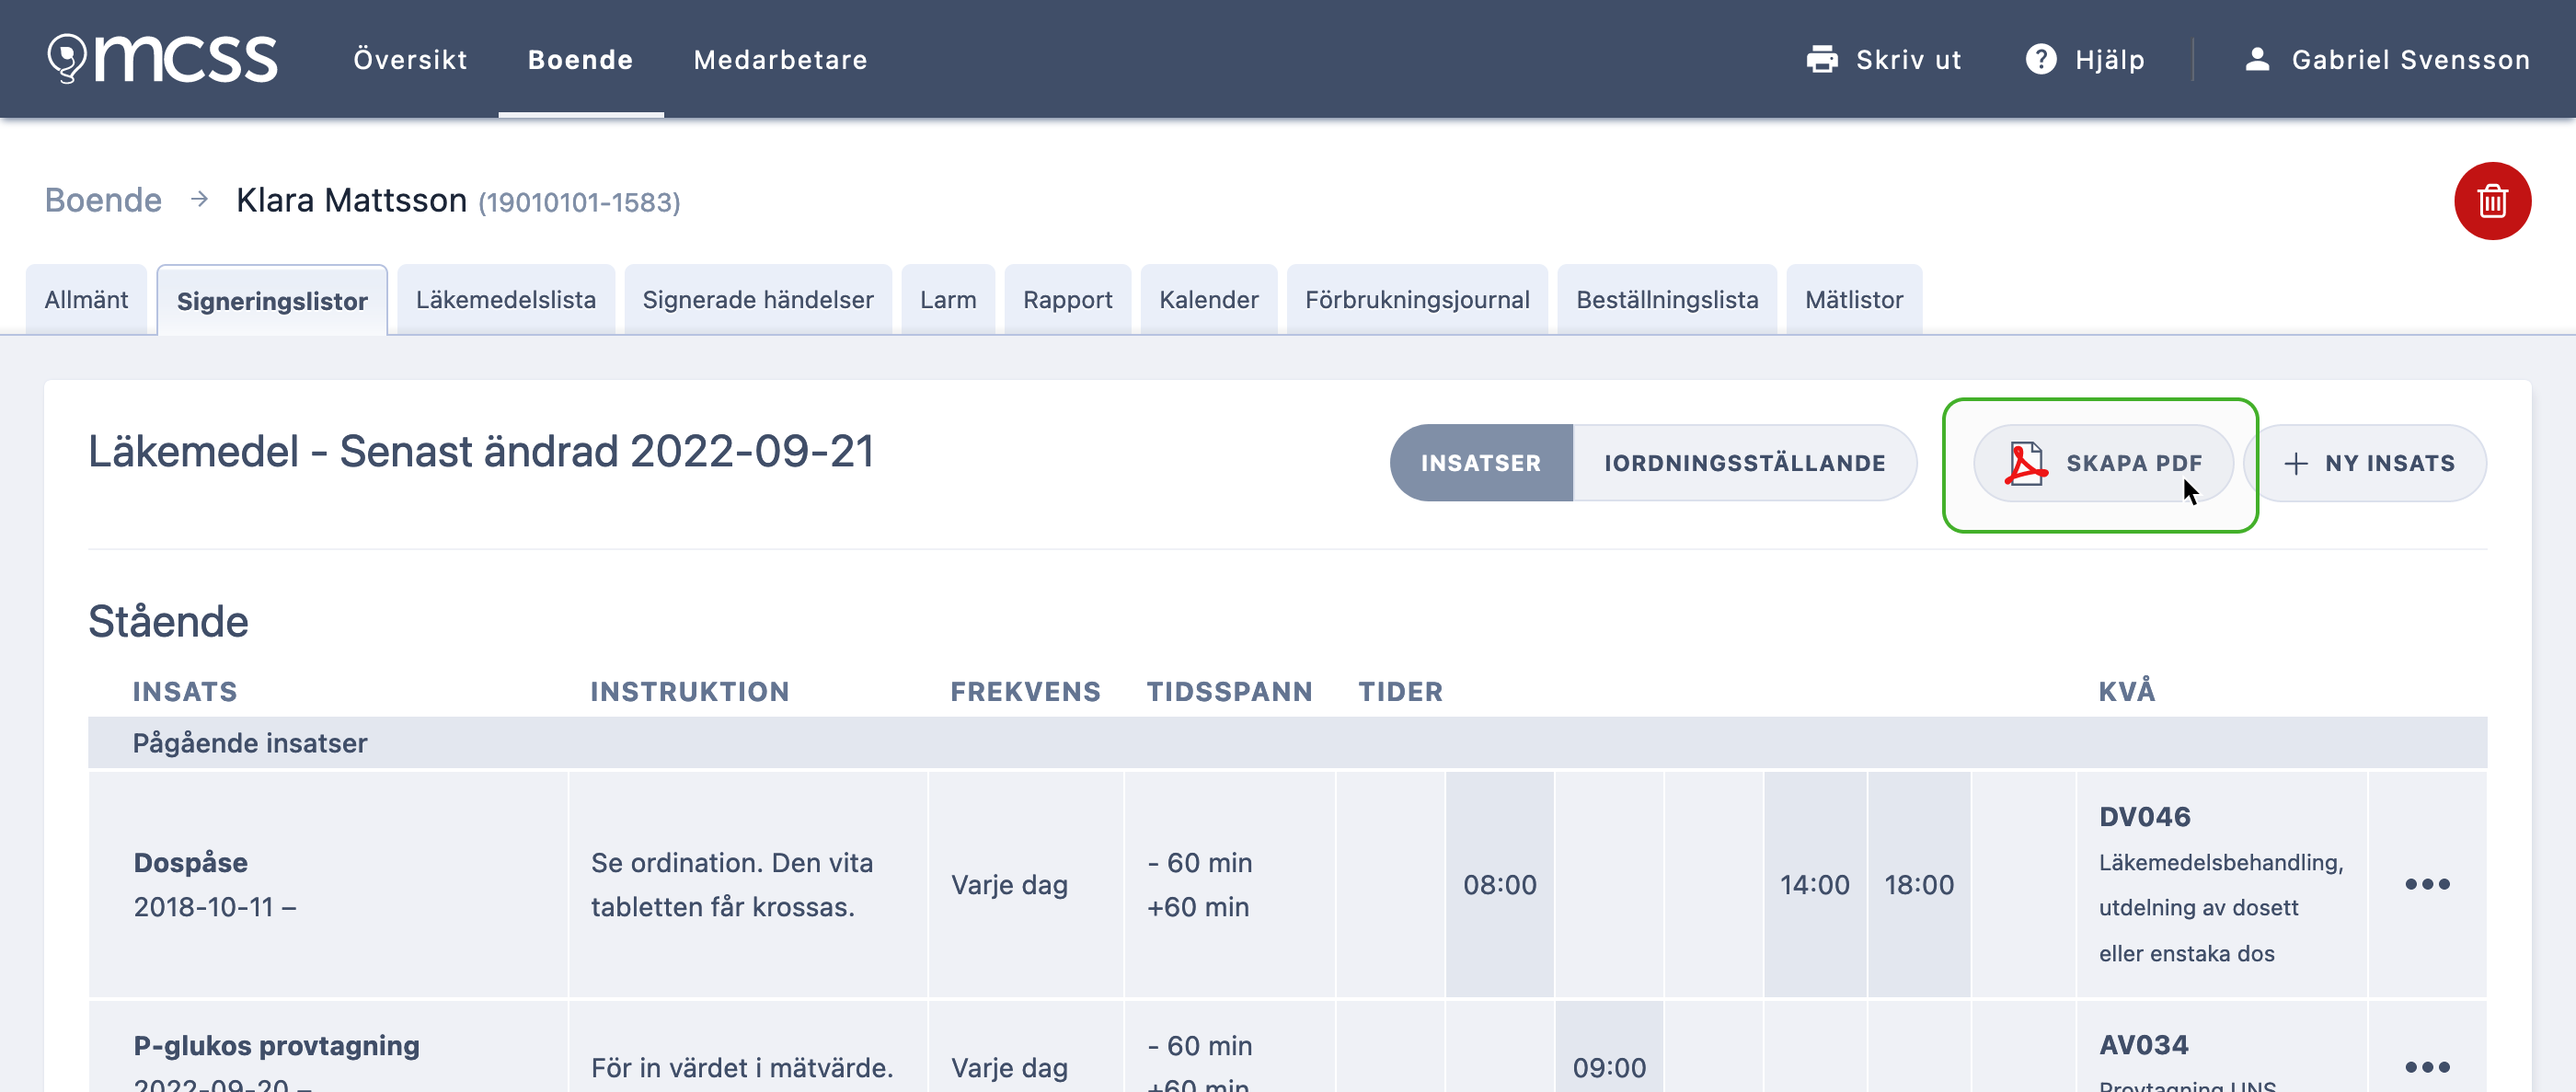The height and width of the screenshot is (1092, 2576).
Task: Click the 08:00 time cell
Action: [1499, 885]
